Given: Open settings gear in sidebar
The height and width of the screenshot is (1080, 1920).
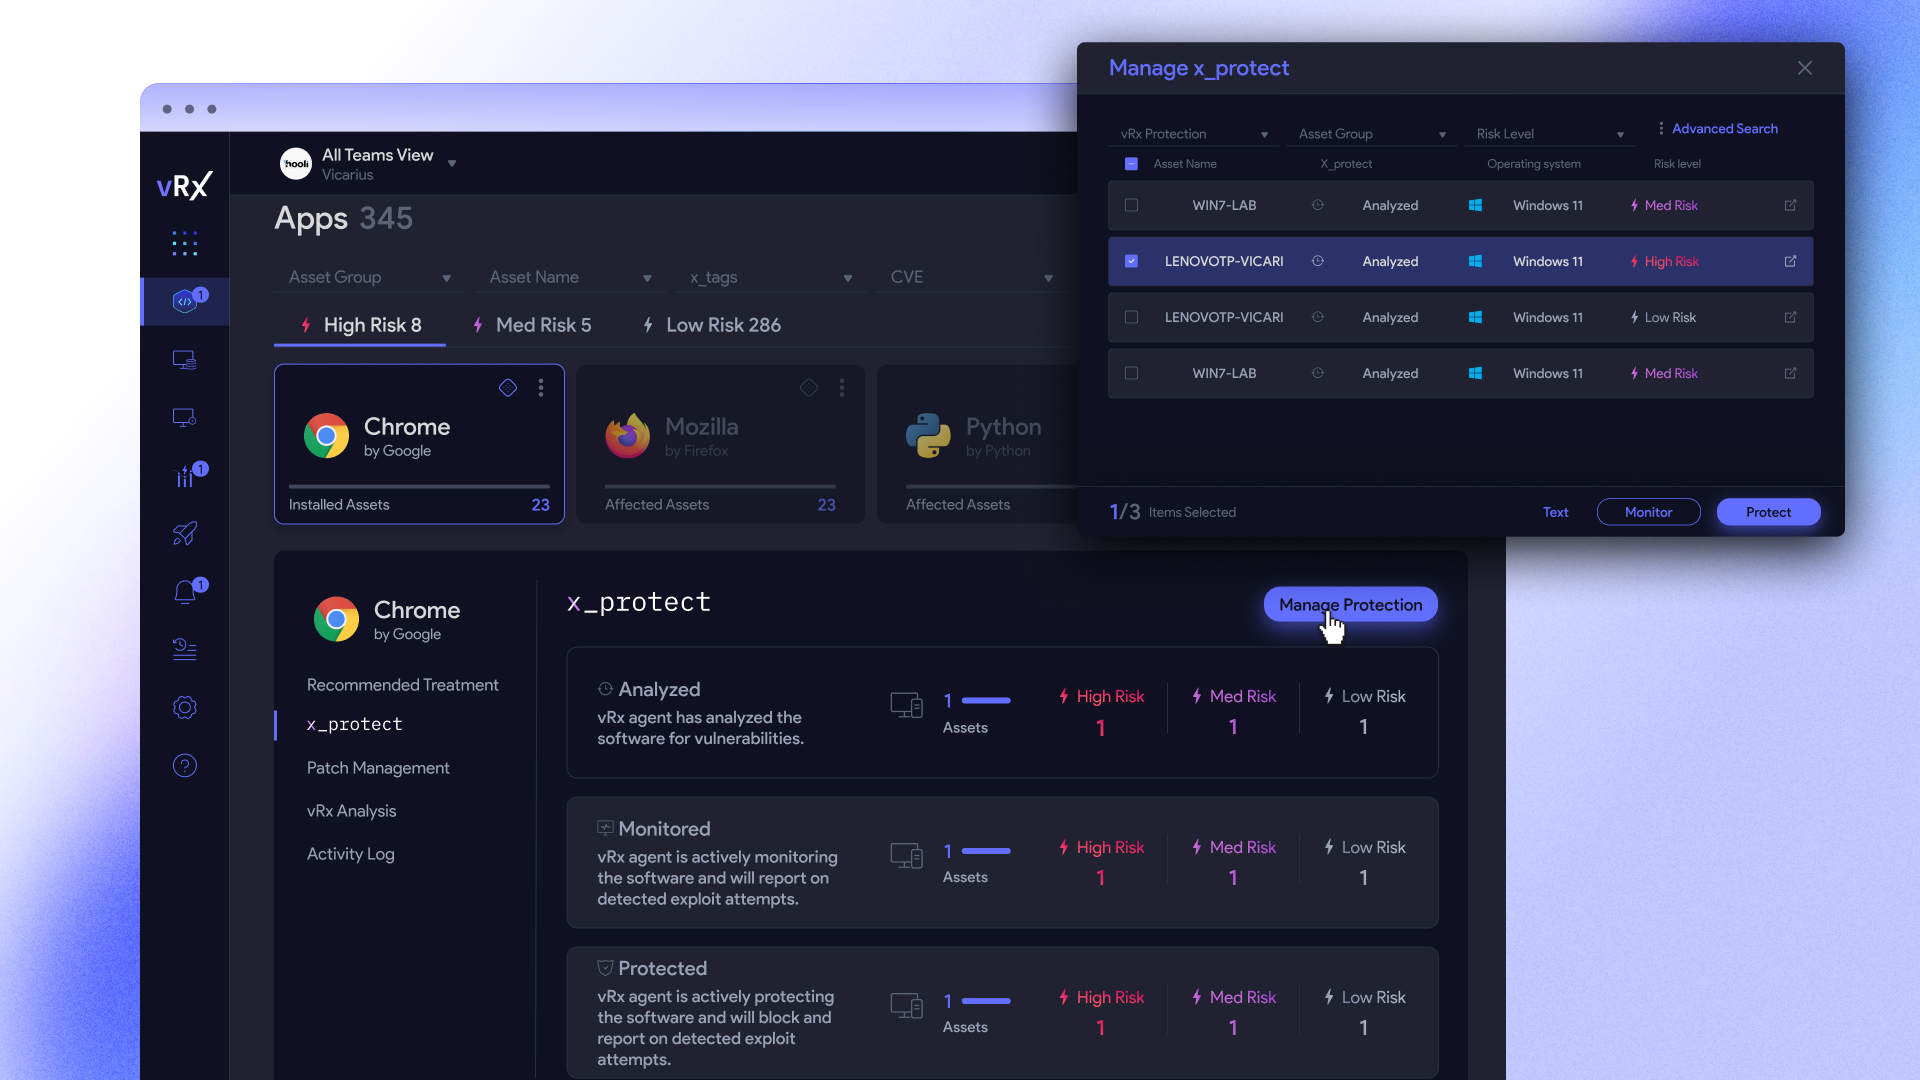Looking at the screenshot, I should 185,707.
